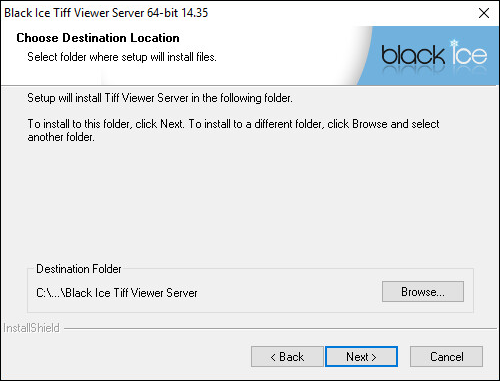This screenshot has width=500, height=381.
Task: Proceed with the Next > button
Action: (361, 357)
